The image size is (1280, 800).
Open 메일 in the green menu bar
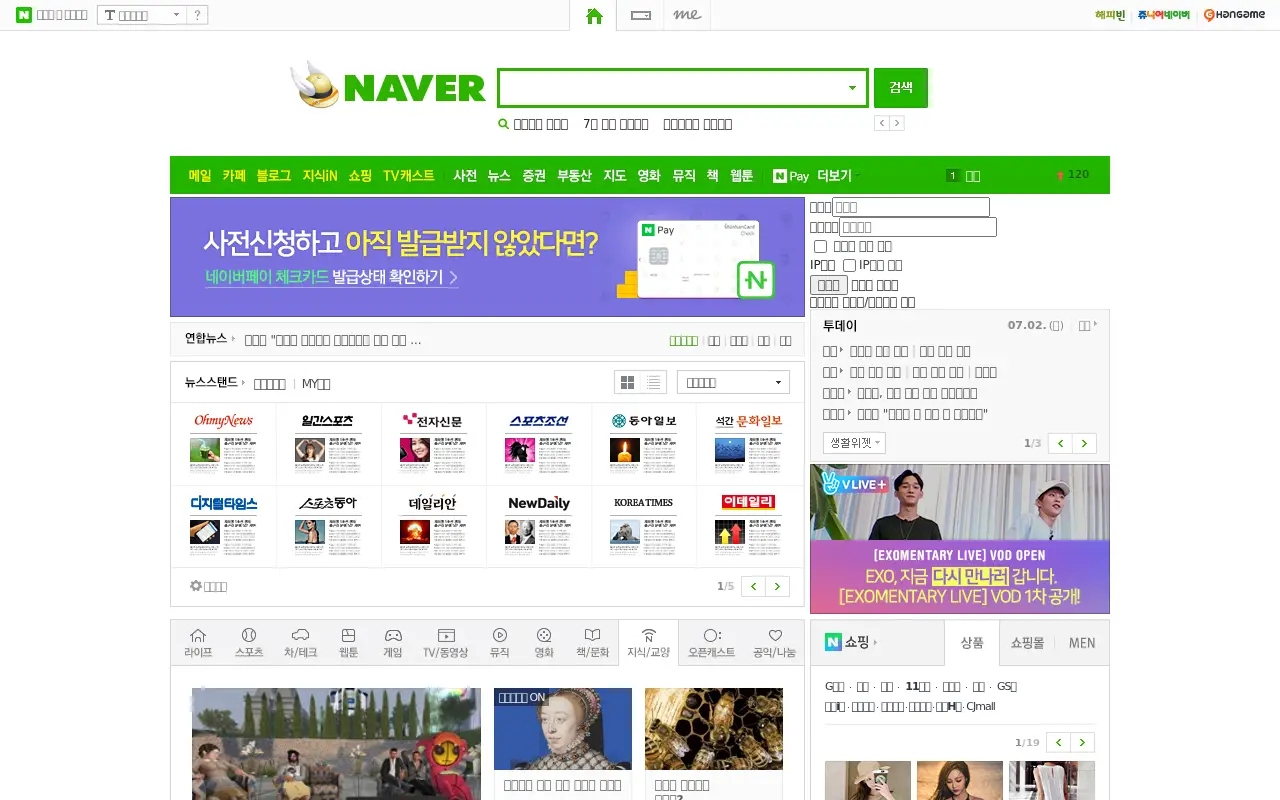pyautogui.click(x=200, y=176)
